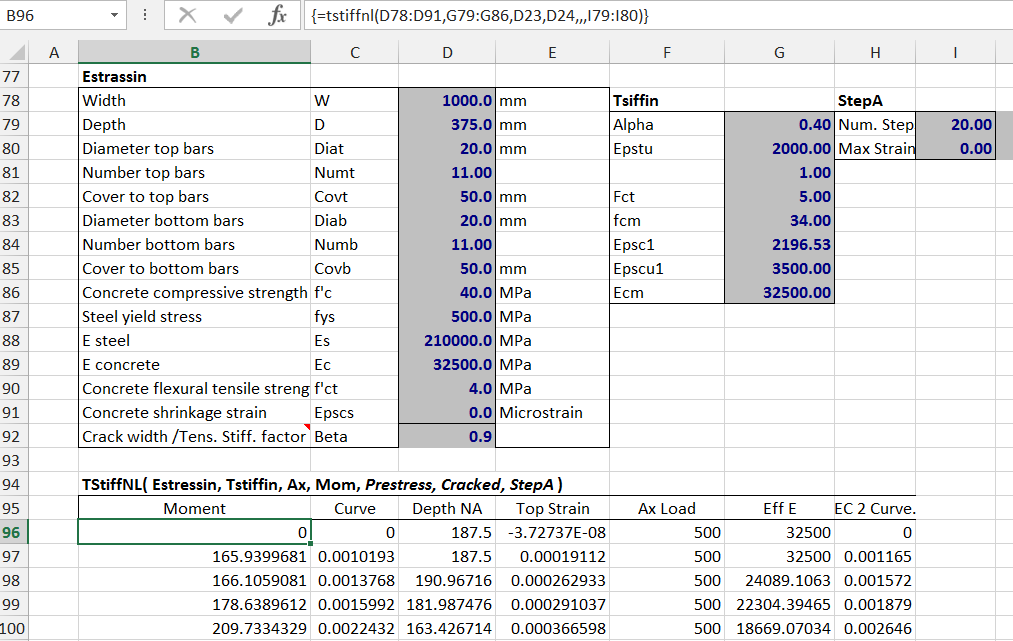Click the Crack width /Tens. Stiff. factor cell
Screen dimensions: 1013x641
point(194,437)
